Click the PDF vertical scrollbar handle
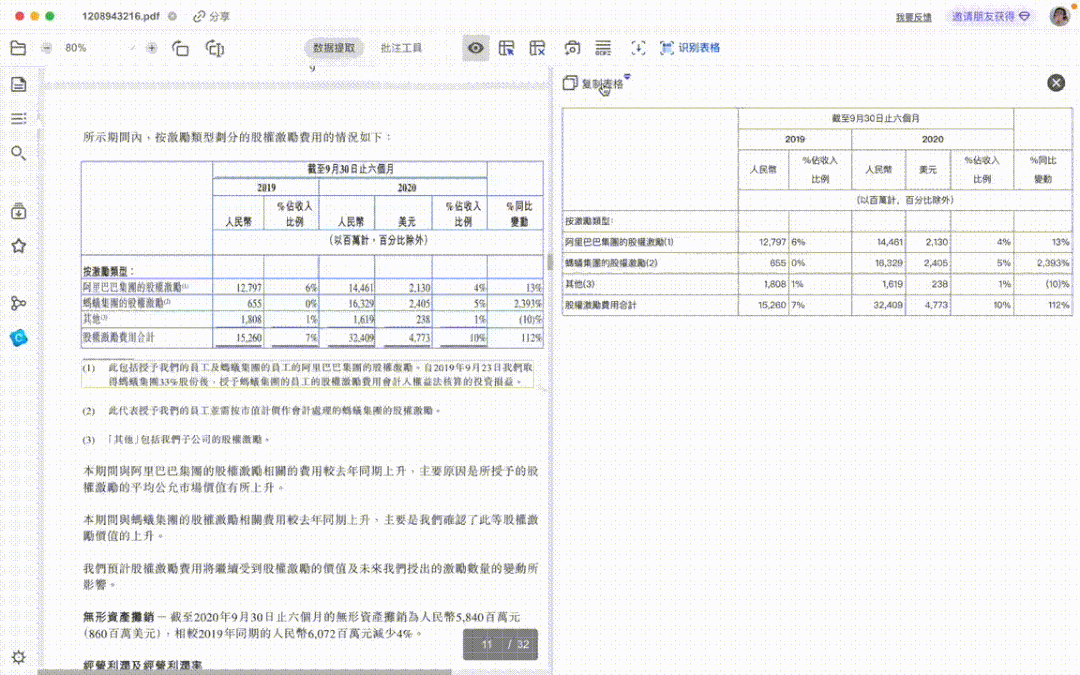Image resolution: width=1080 pixels, height=675 pixels. tap(550, 261)
